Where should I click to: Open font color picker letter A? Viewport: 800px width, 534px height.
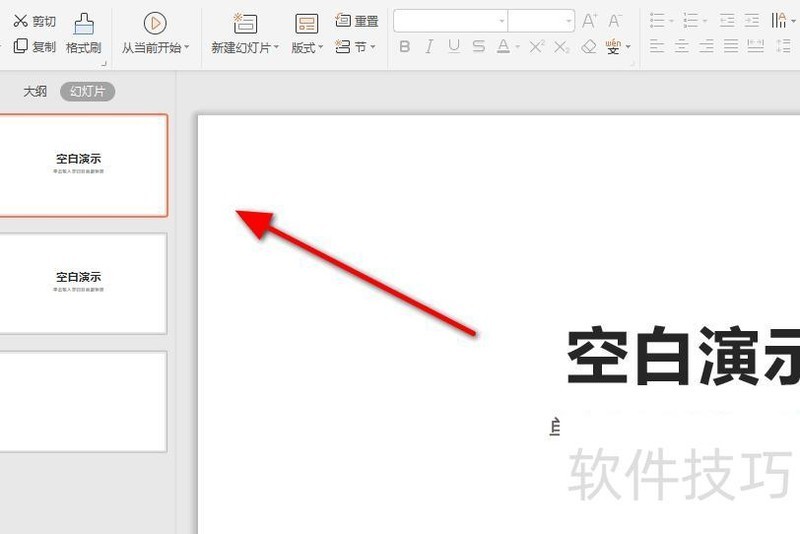[x=503, y=47]
